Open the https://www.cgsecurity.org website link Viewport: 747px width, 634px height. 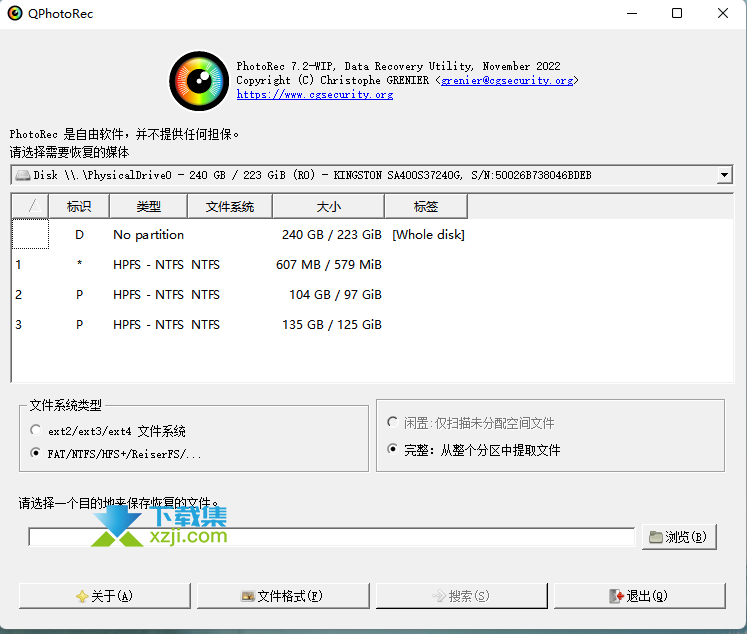(x=315, y=94)
